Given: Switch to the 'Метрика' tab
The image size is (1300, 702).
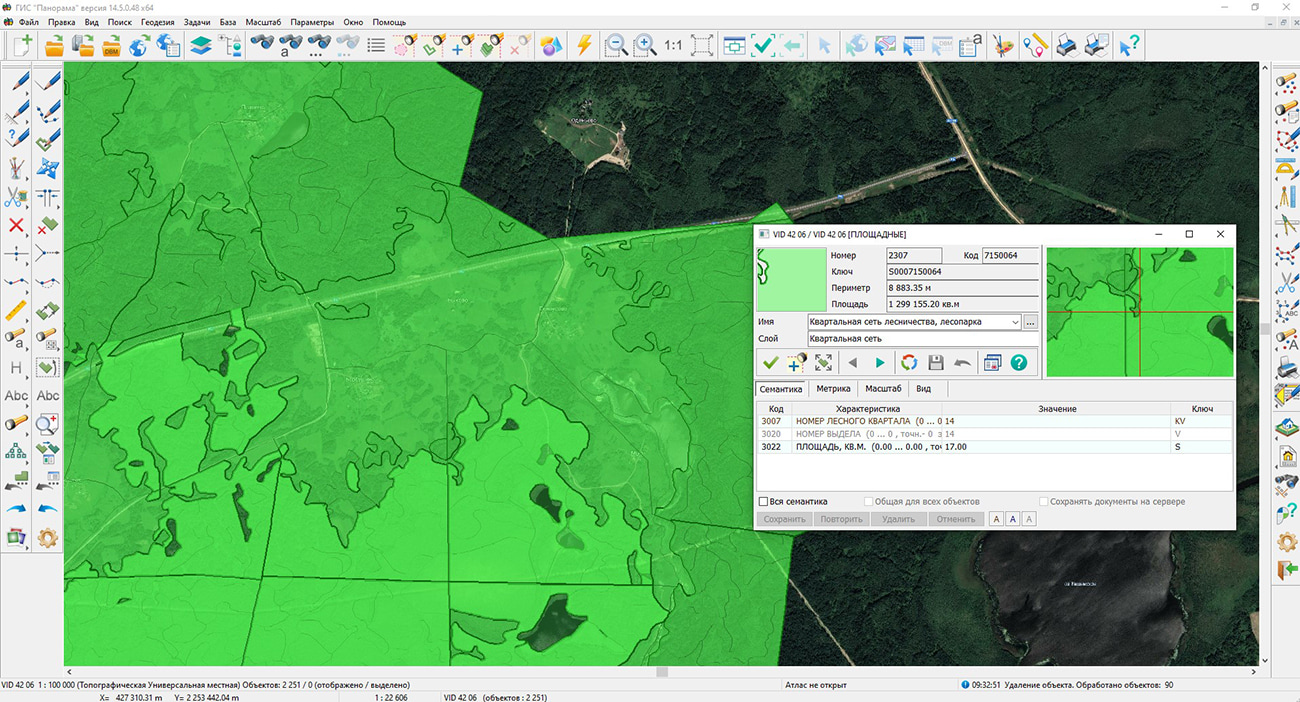Looking at the screenshot, I should click(x=833, y=389).
